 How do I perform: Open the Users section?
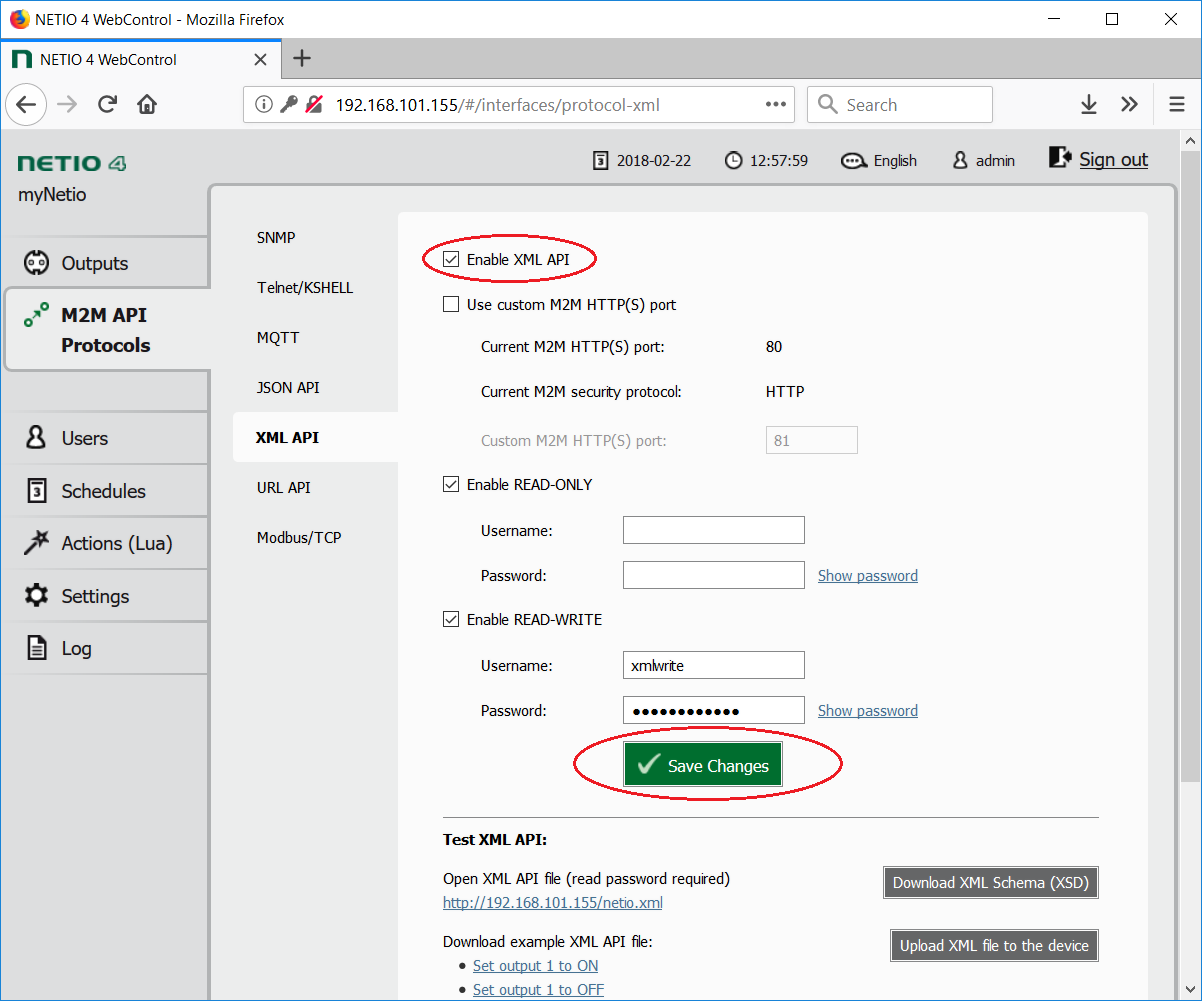pos(105,438)
